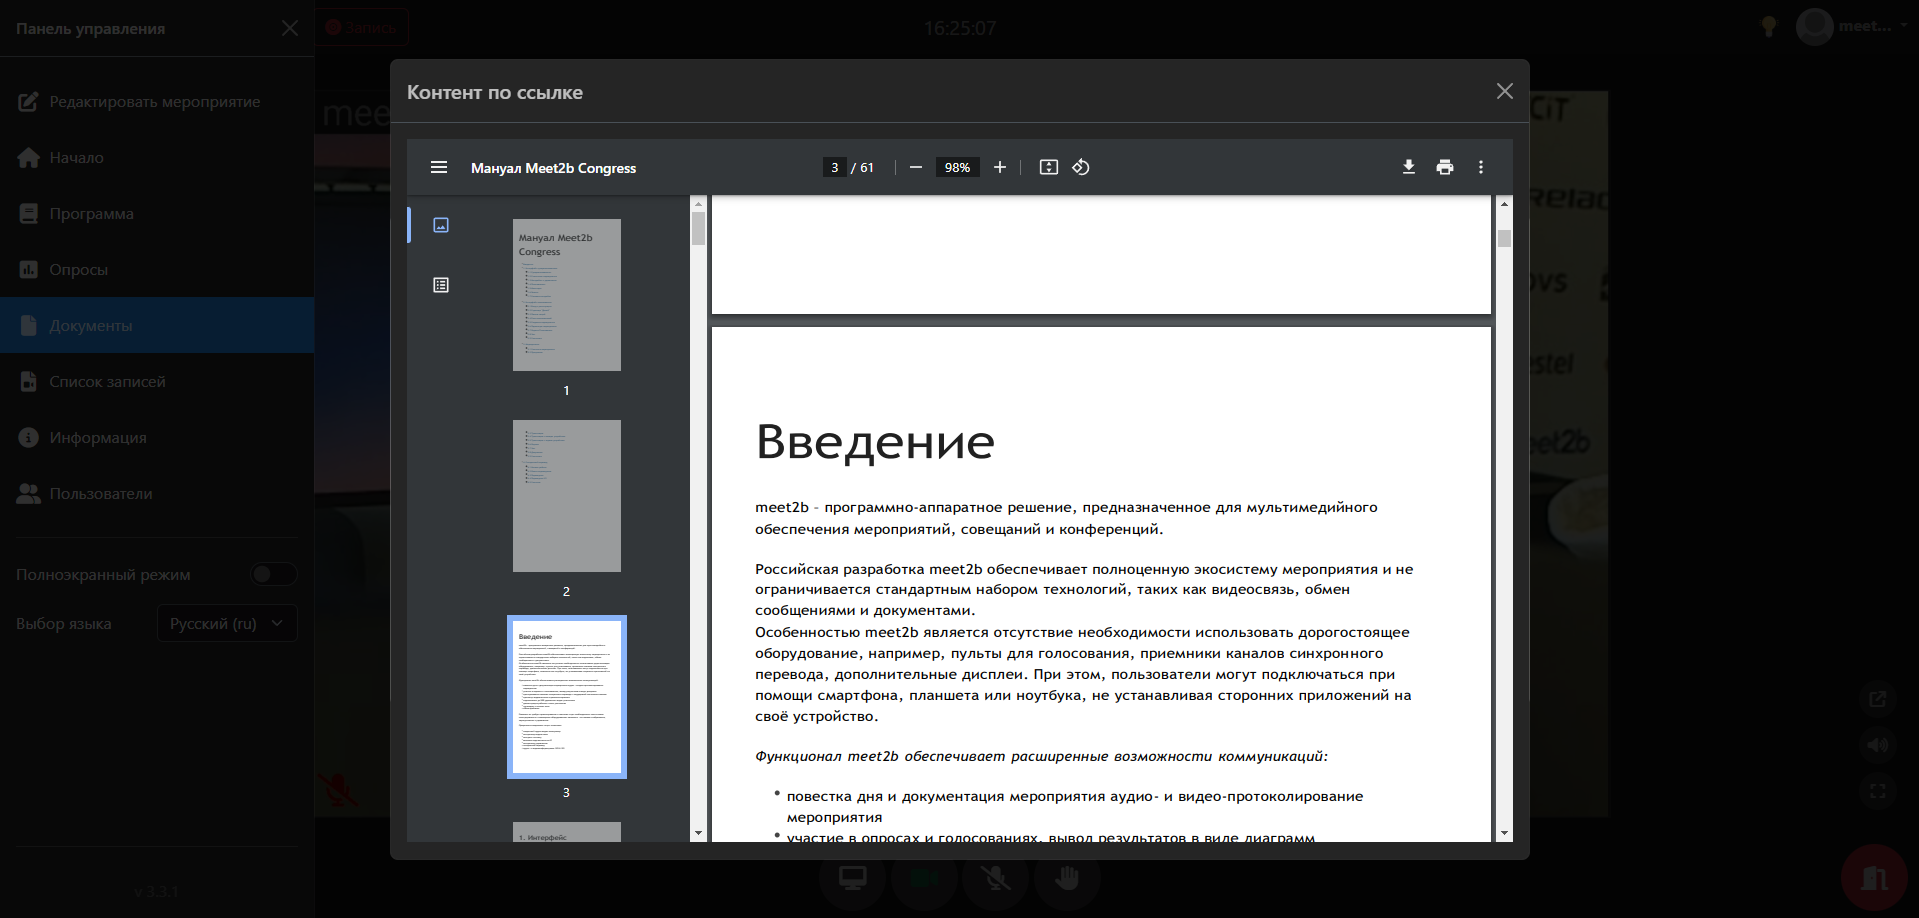
Task: Enable Полноэкранный режим toggle
Action: [274, 574]
